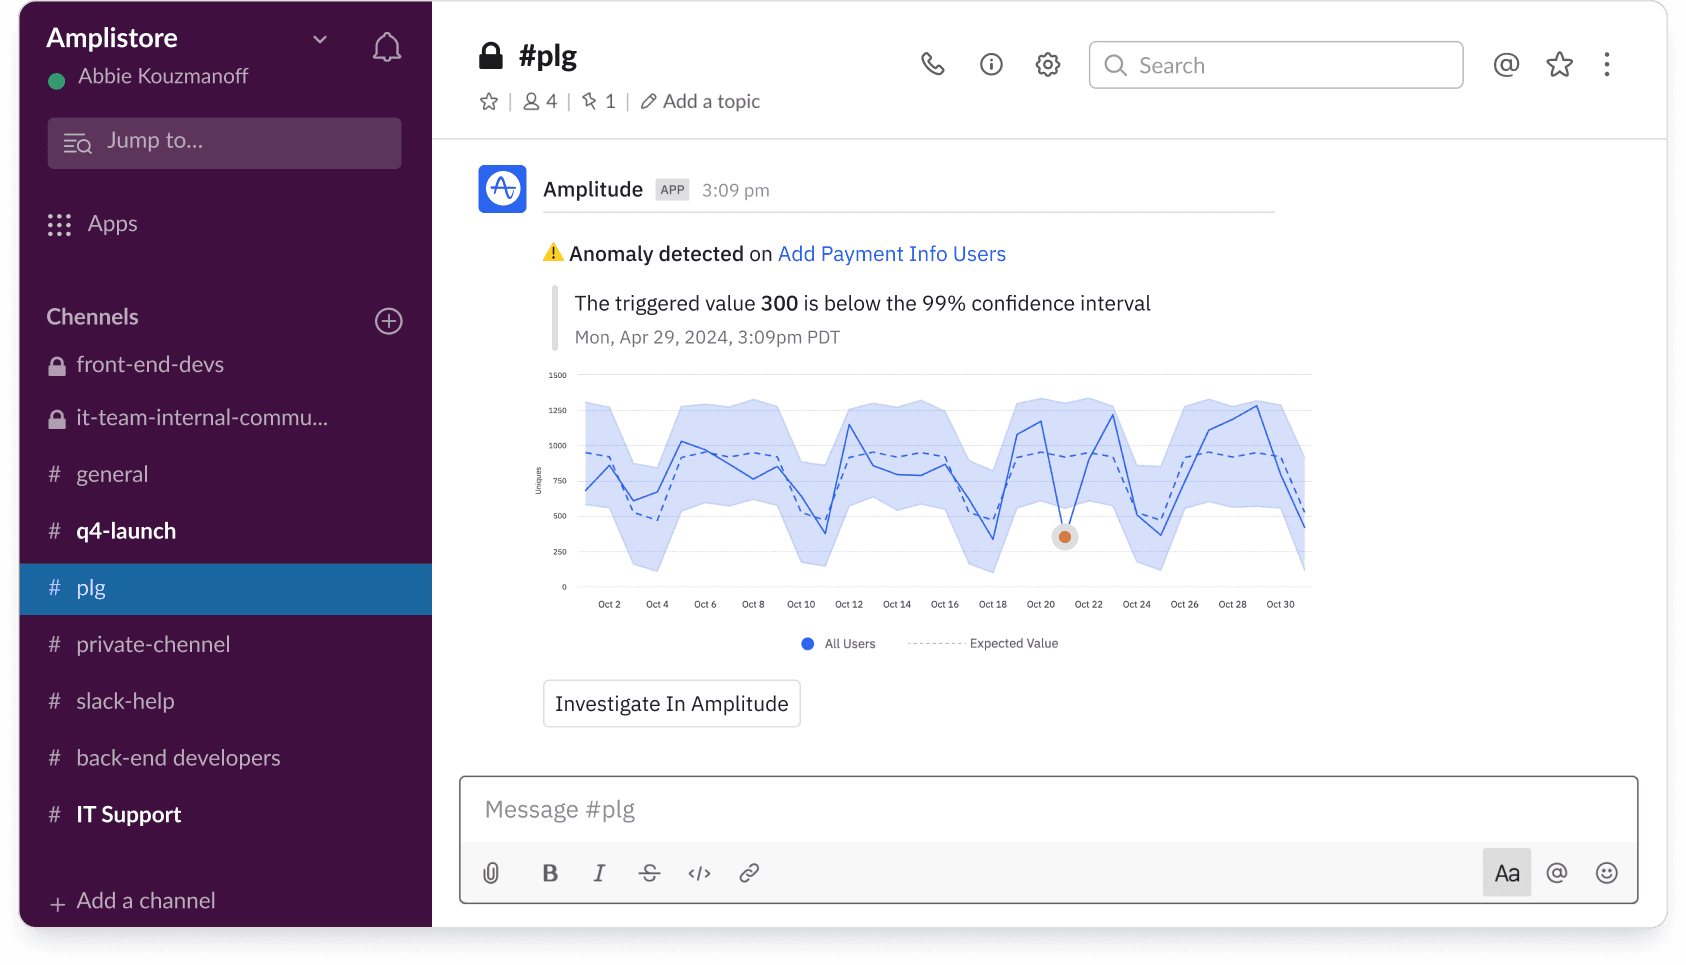The height and width of the screenshot is (965, 1686).
Task: Attach a file with paperclip icon
Action: tap(491, 873)
